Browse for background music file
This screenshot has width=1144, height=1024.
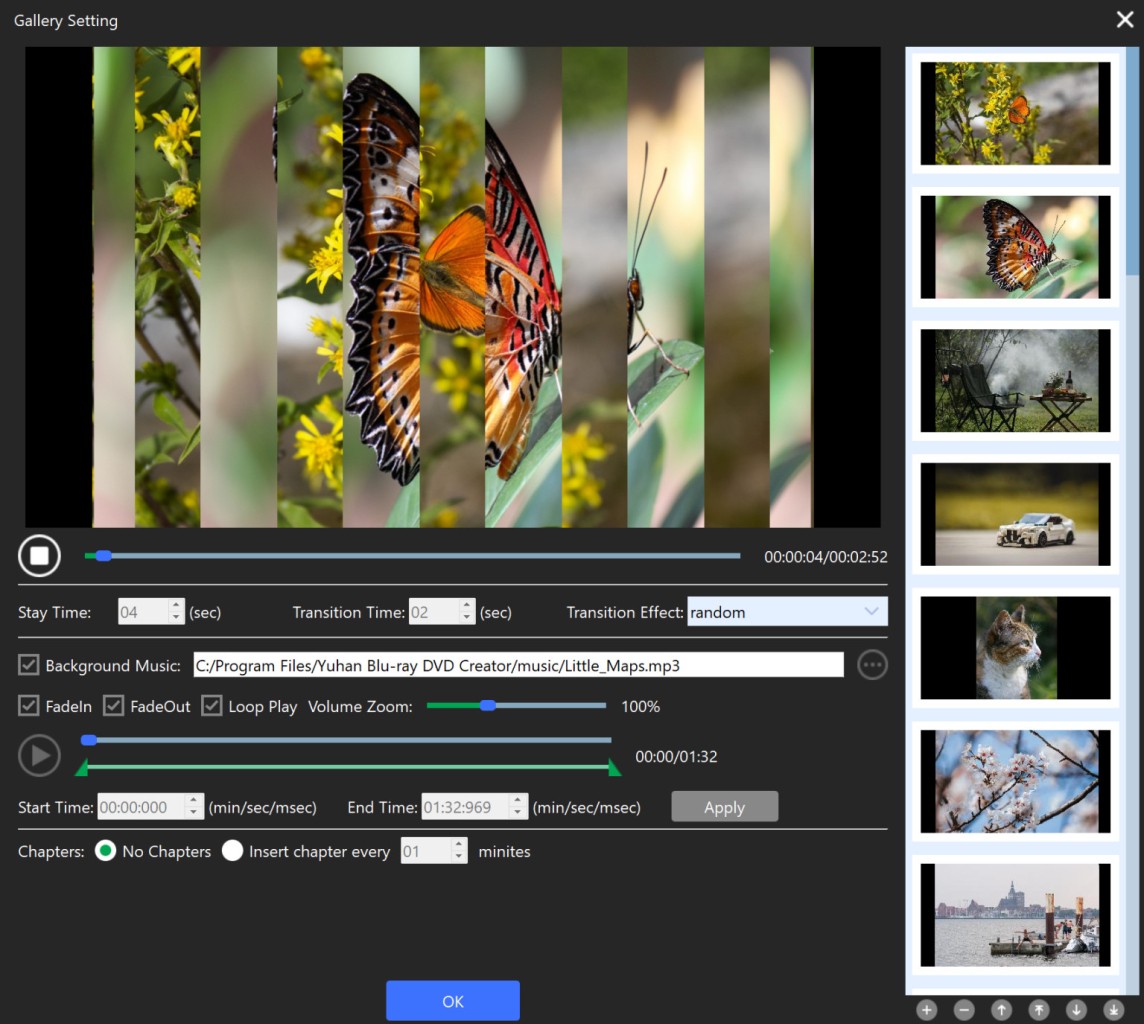[x=872, y=665]
